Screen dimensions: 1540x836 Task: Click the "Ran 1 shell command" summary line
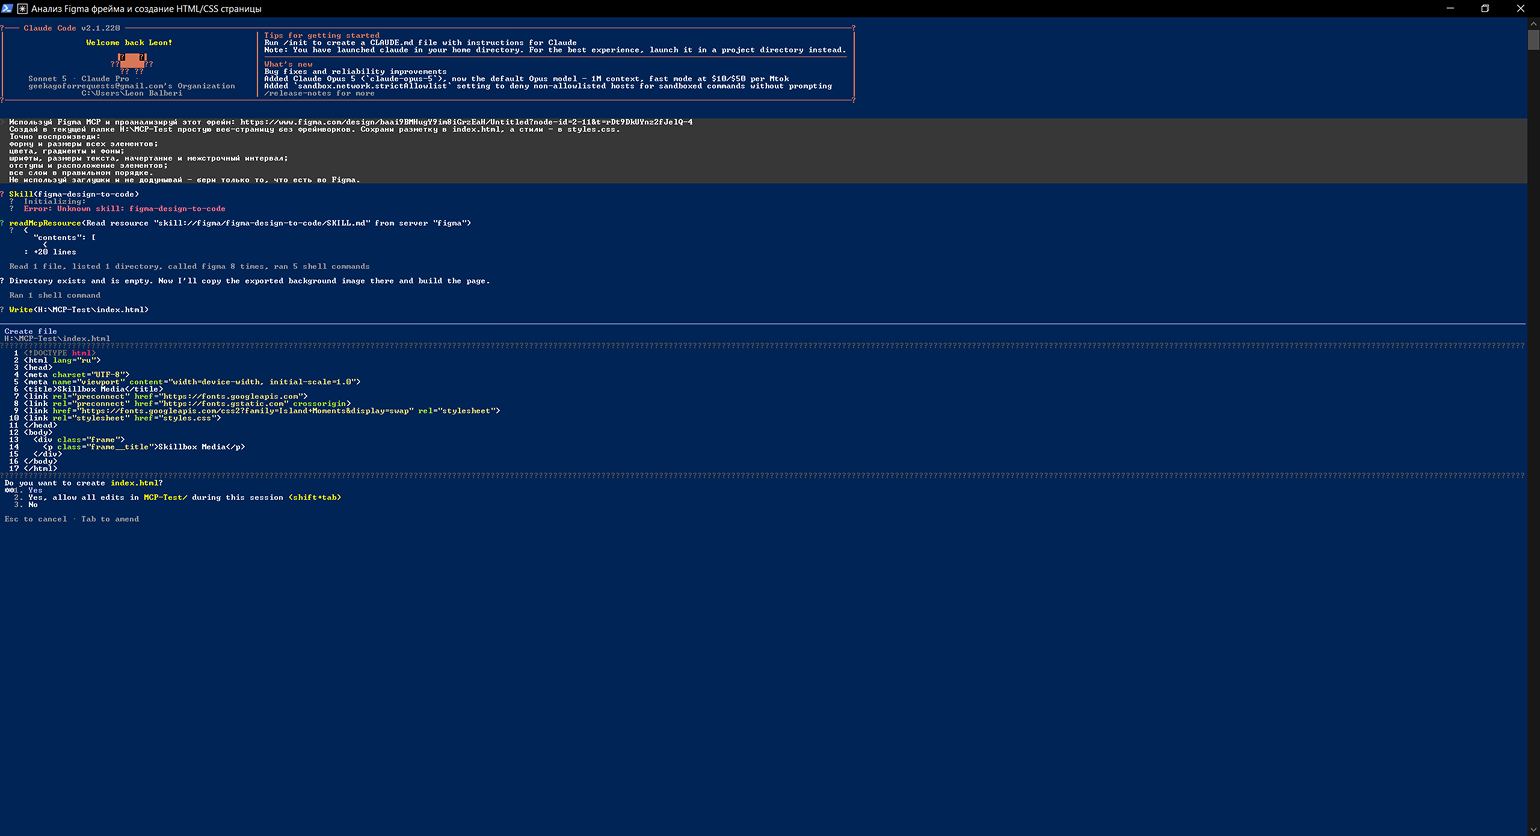point(55,295)
